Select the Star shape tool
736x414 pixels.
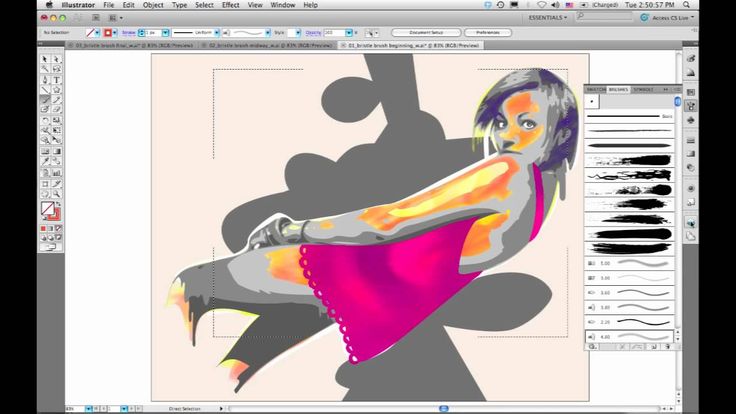coord(56,90)
